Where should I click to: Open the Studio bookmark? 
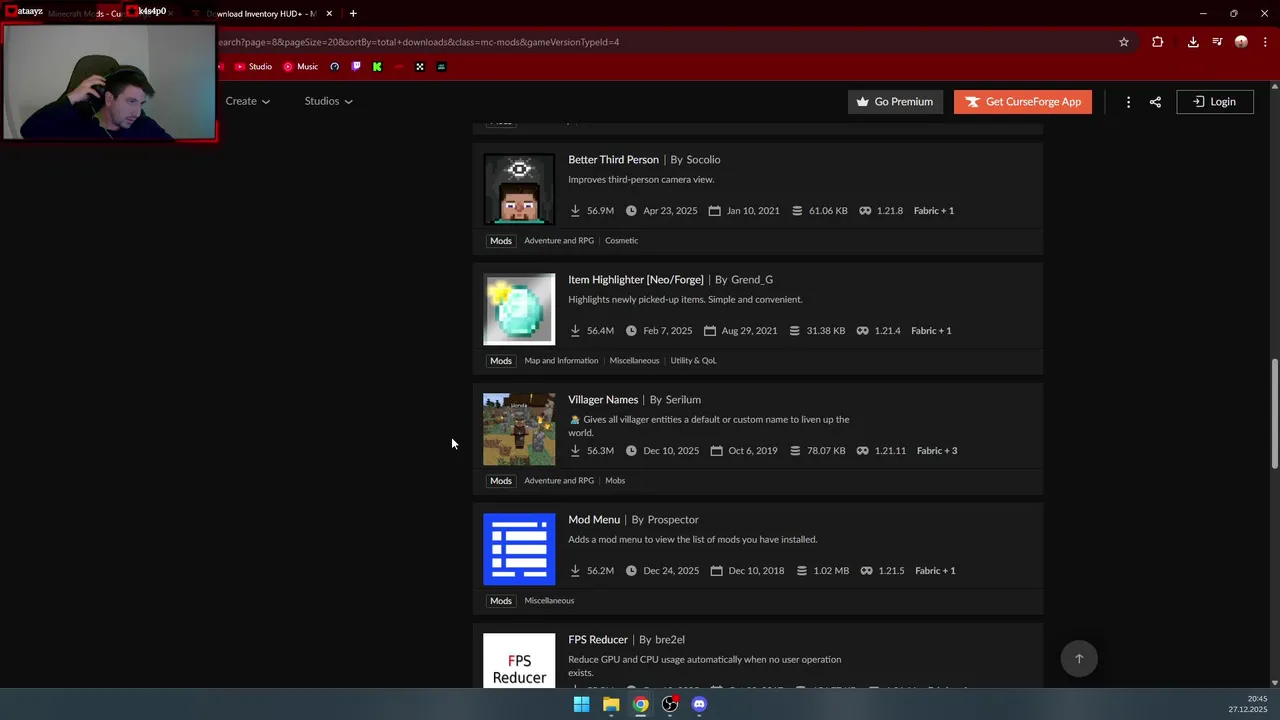point(253,67)
